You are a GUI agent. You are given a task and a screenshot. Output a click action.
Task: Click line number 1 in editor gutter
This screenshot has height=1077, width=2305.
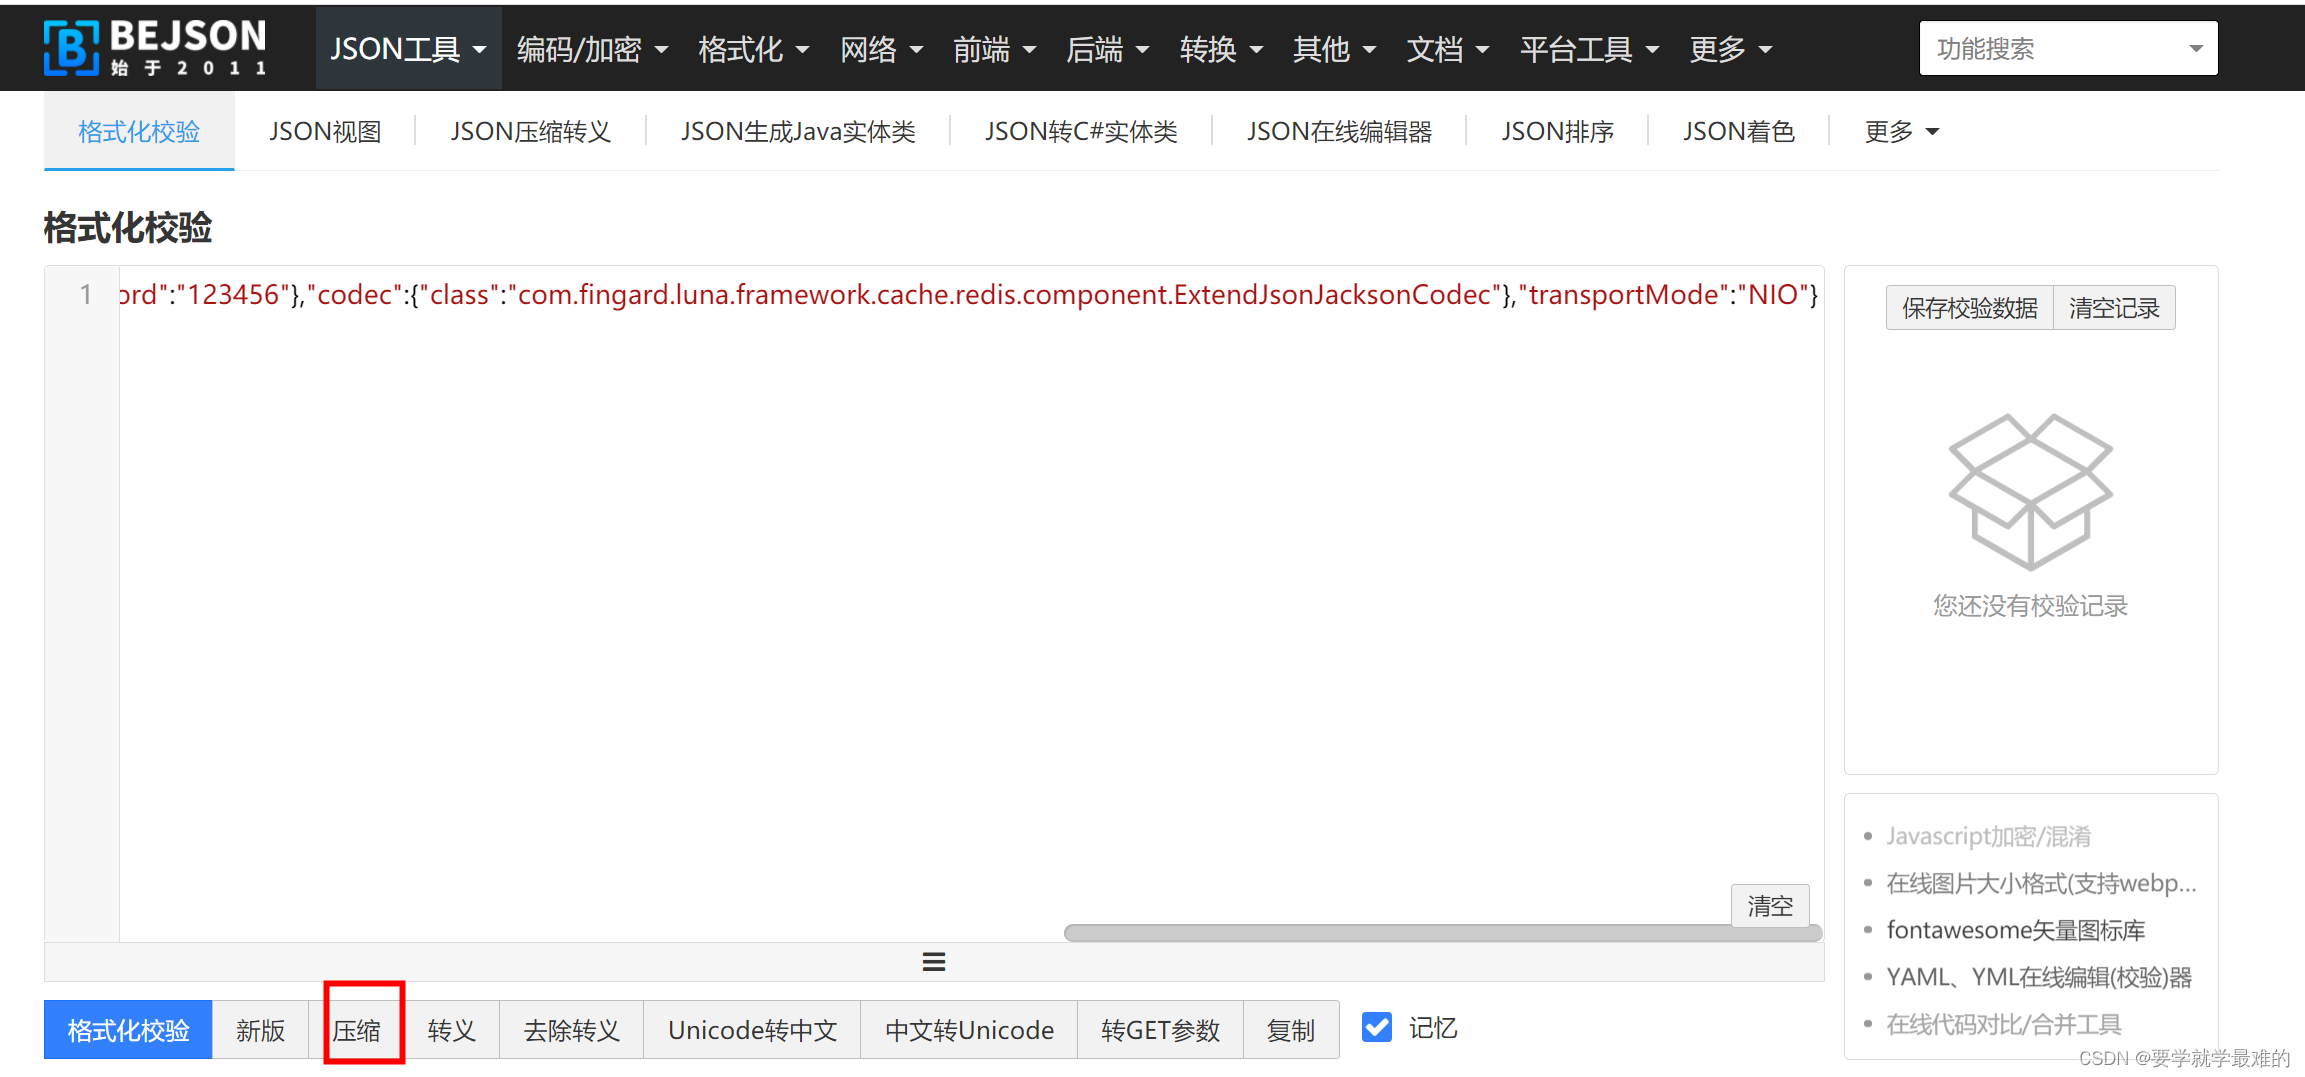click(x=86, y=294)
